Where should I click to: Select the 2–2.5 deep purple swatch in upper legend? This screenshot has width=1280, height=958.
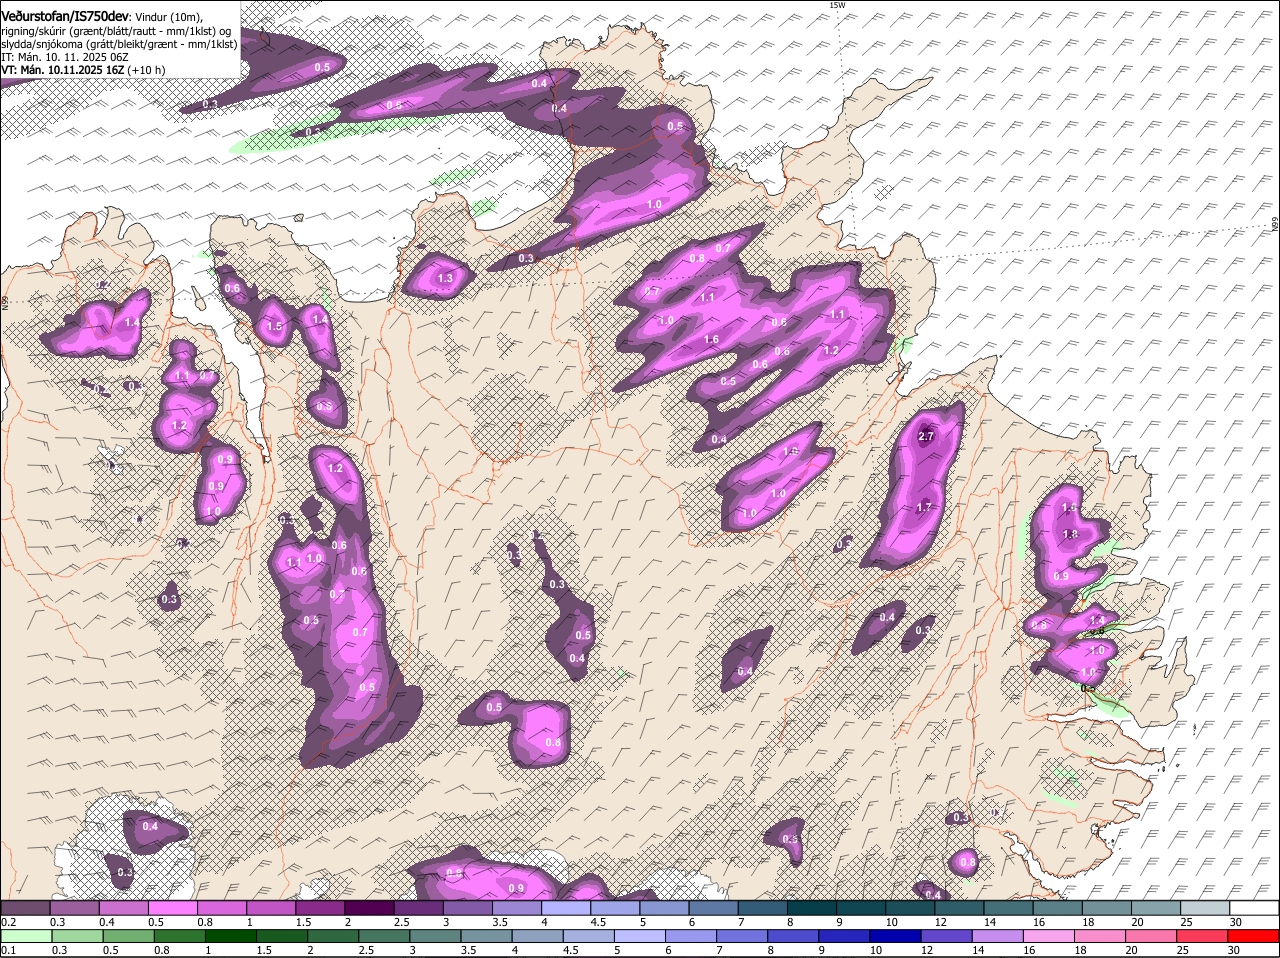point(369,908)
